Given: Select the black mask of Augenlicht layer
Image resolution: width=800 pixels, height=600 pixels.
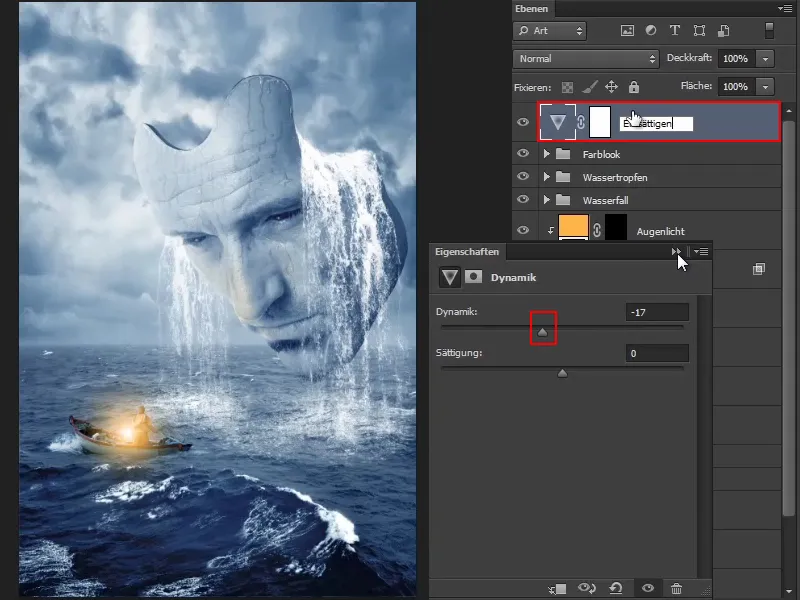Looking at the screenshot, I should click(x=615, y=227).
